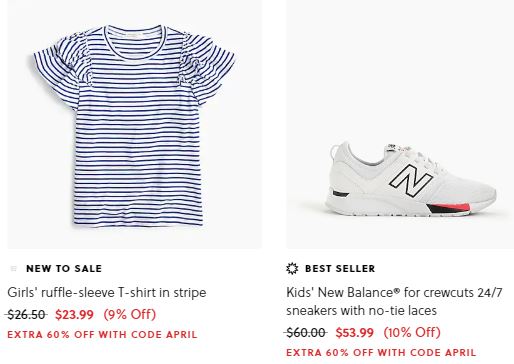
Task: Select the $53.99 sale price
Action: click(x=354, y=332)
